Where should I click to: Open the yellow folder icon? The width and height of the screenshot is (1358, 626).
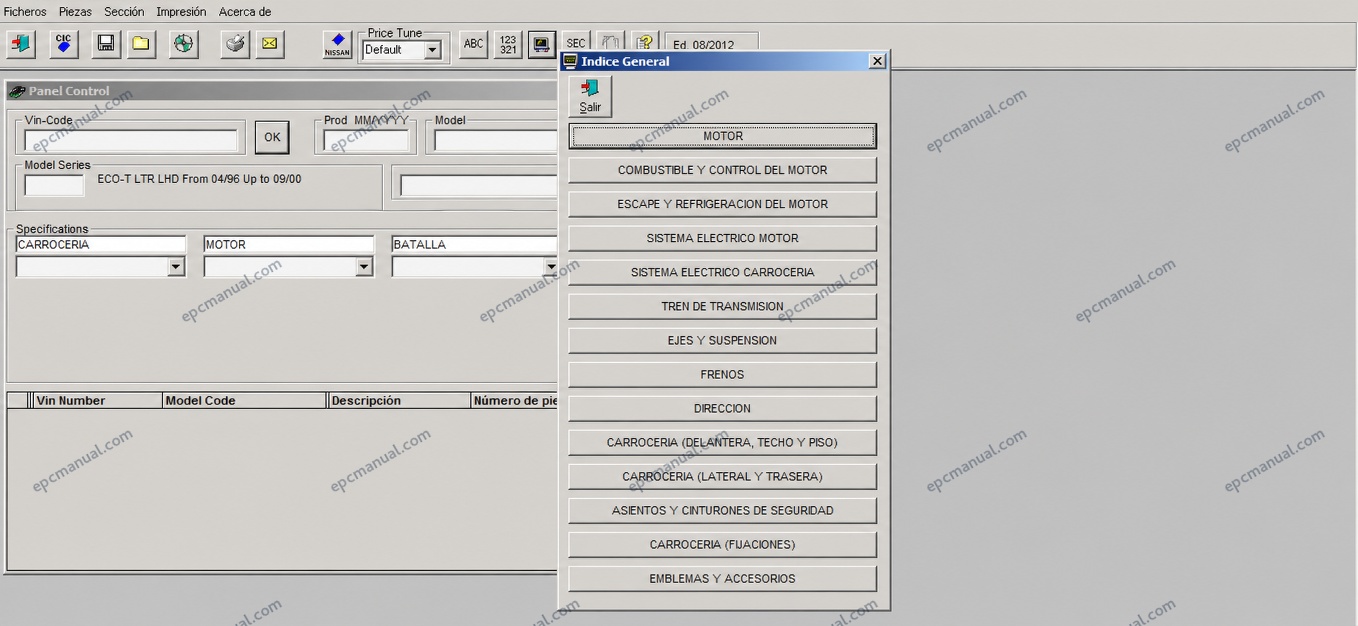[x=141, y=44]
